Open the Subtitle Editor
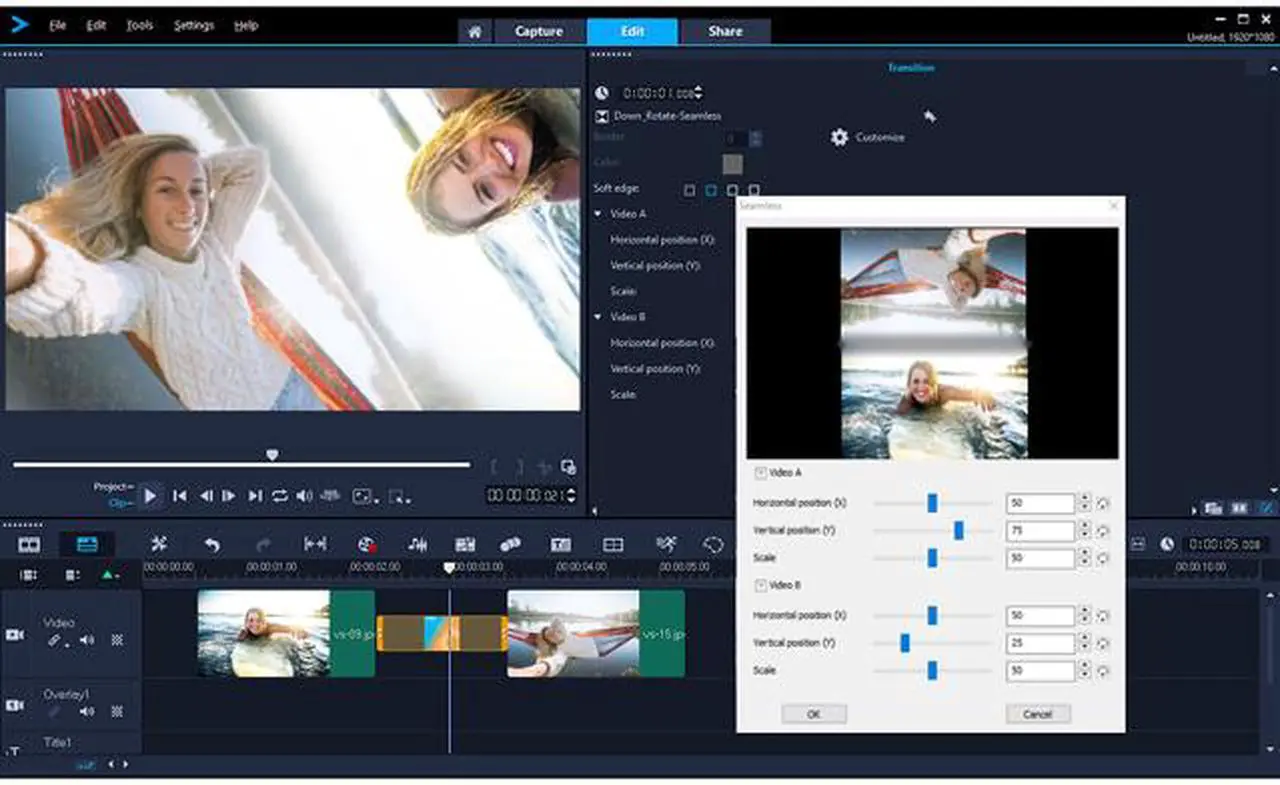This screenshot has width=1280, height=785. pos(561,544)
